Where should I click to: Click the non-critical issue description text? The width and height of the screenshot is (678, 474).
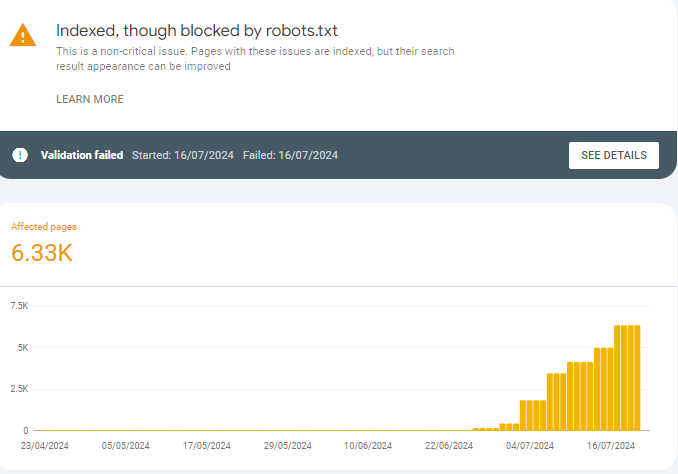pos(255,59)
